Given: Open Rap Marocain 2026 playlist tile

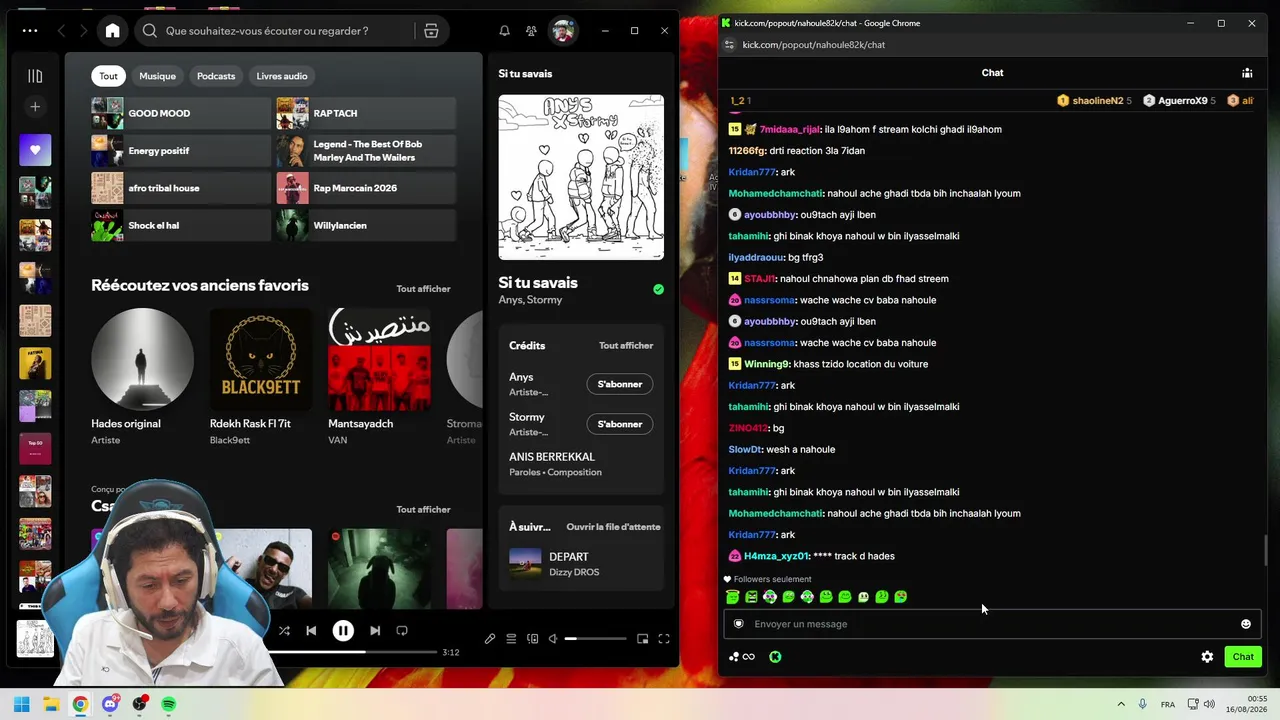Looking at the screenshot, I should [x=366, y=188].
